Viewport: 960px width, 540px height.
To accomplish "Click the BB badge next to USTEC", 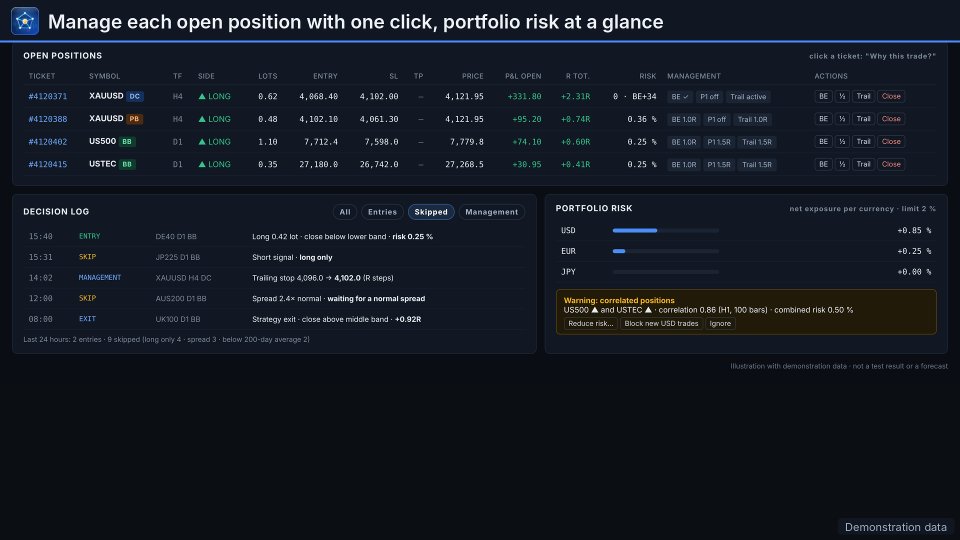I will [x=127, y=164].
